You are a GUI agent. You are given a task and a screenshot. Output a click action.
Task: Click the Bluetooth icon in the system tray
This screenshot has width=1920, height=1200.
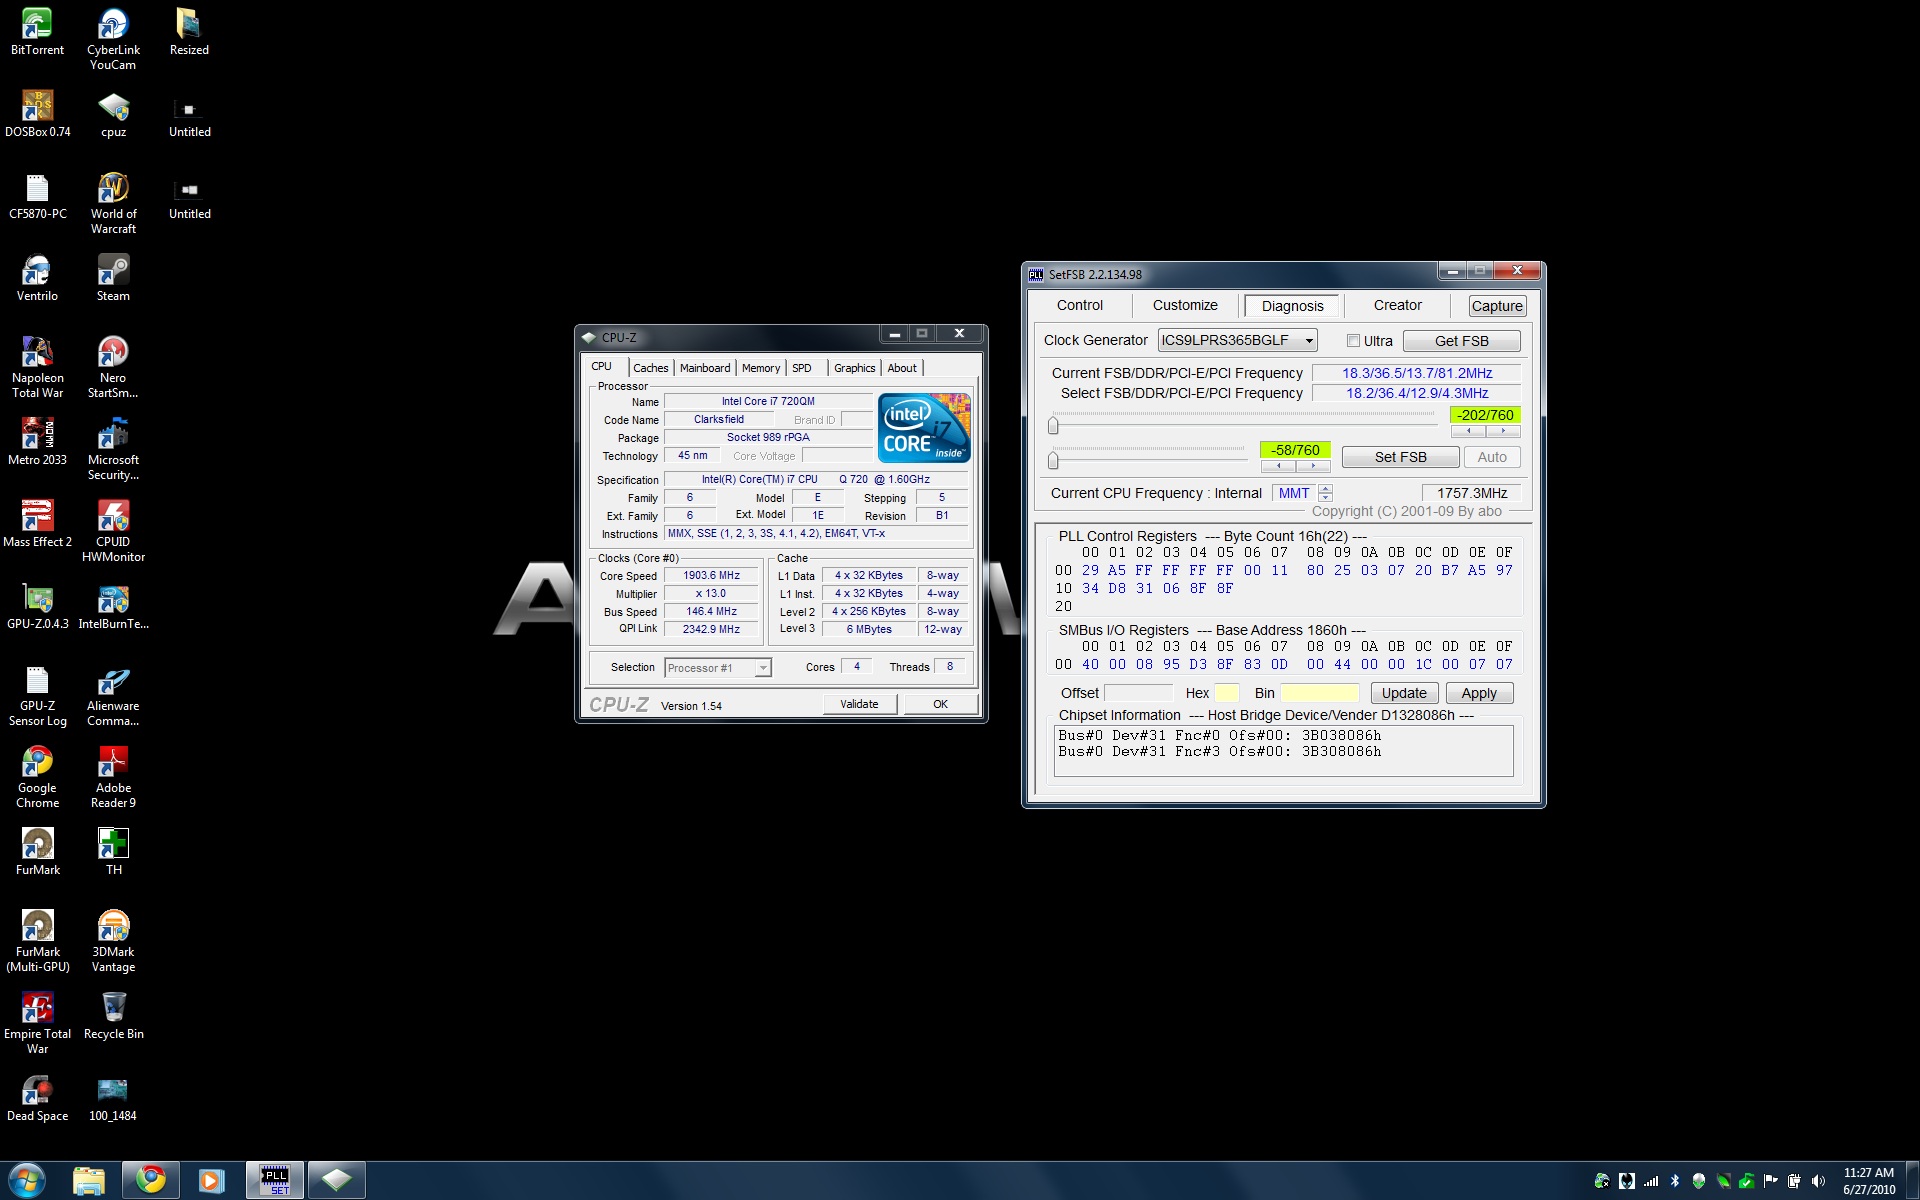pyautogui.click(x=1675, y=1181)
